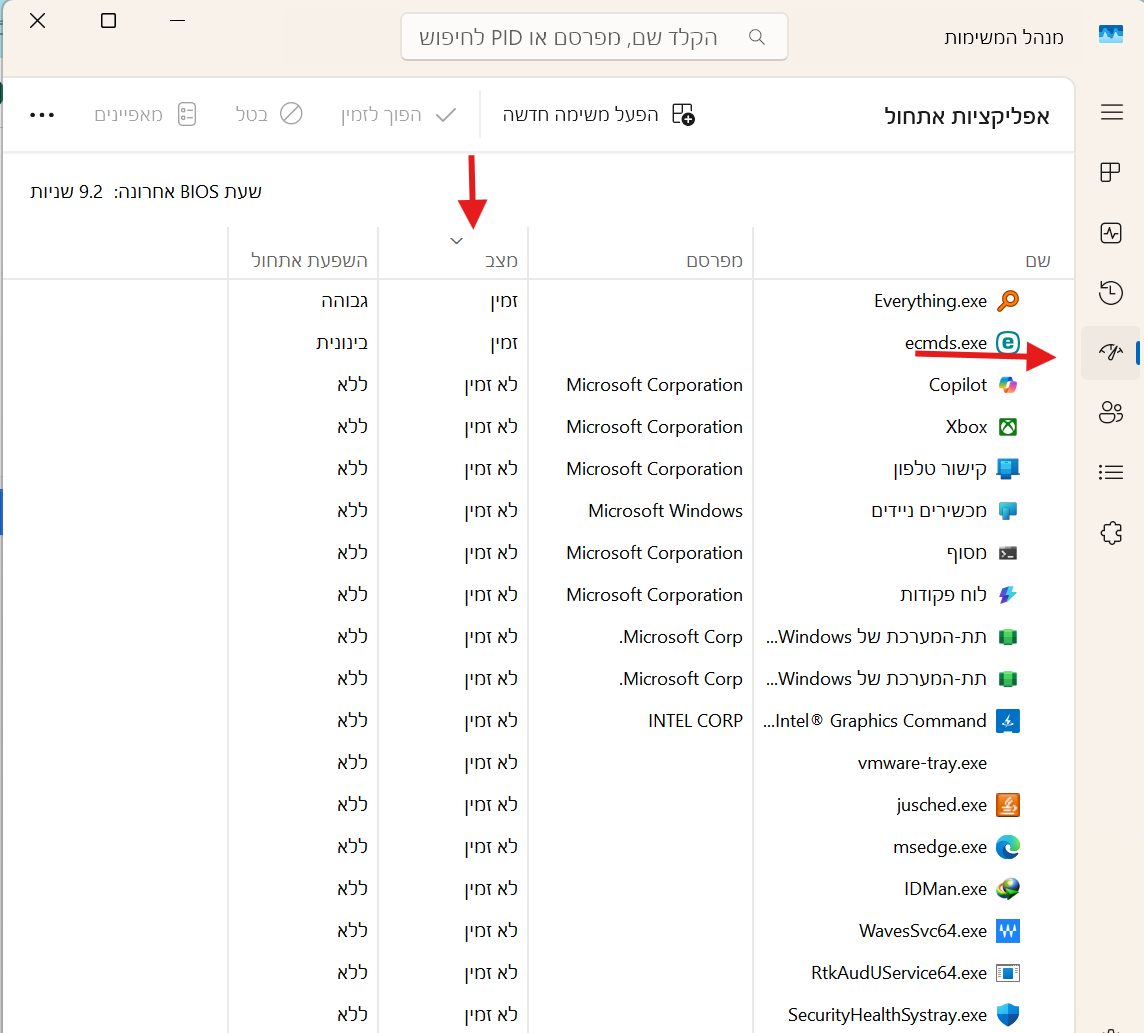Open the App history page icon
The height and width of the screenshot is (1033, 1144).
point(1111,292)
